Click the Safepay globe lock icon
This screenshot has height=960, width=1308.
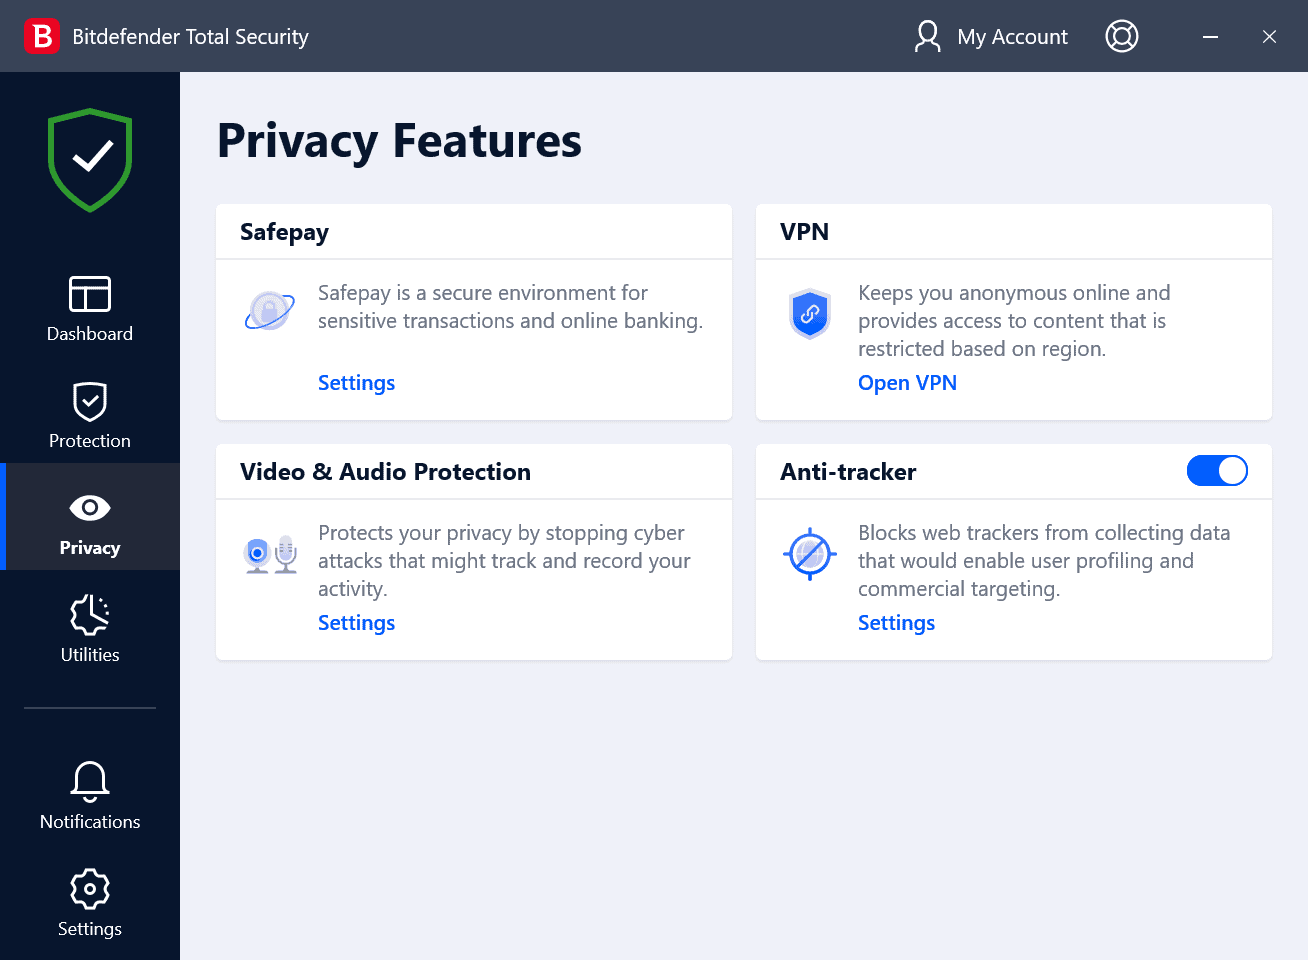269,311
